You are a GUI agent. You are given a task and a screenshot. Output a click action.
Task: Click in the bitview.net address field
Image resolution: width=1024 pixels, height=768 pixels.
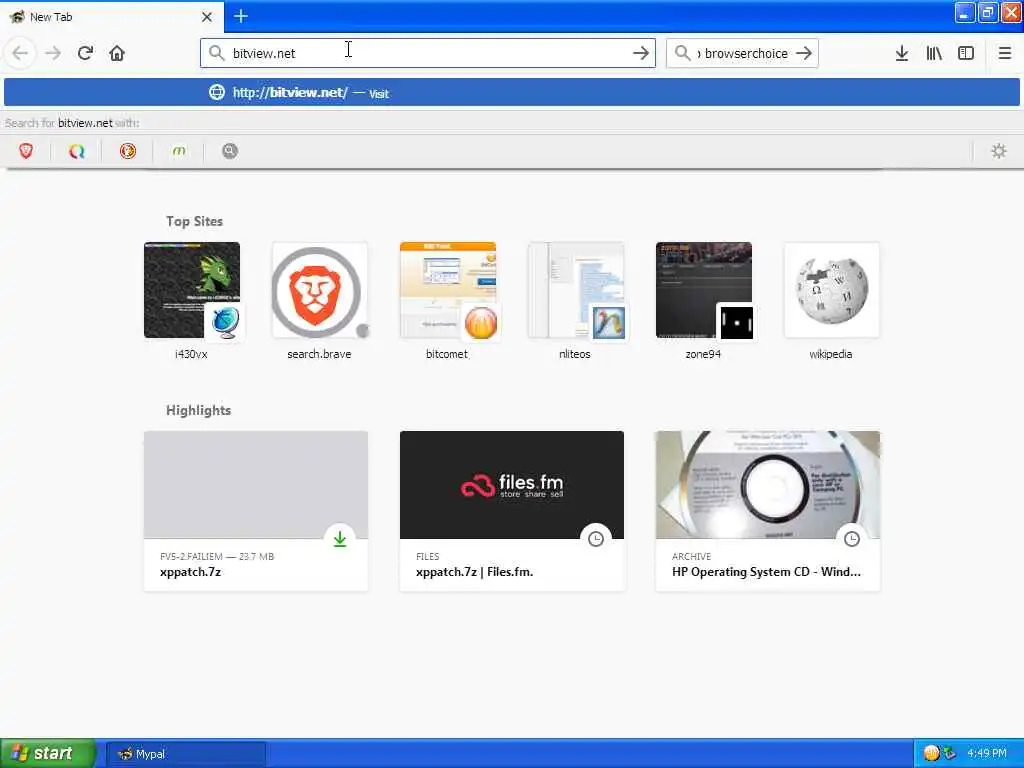(428, 53)
